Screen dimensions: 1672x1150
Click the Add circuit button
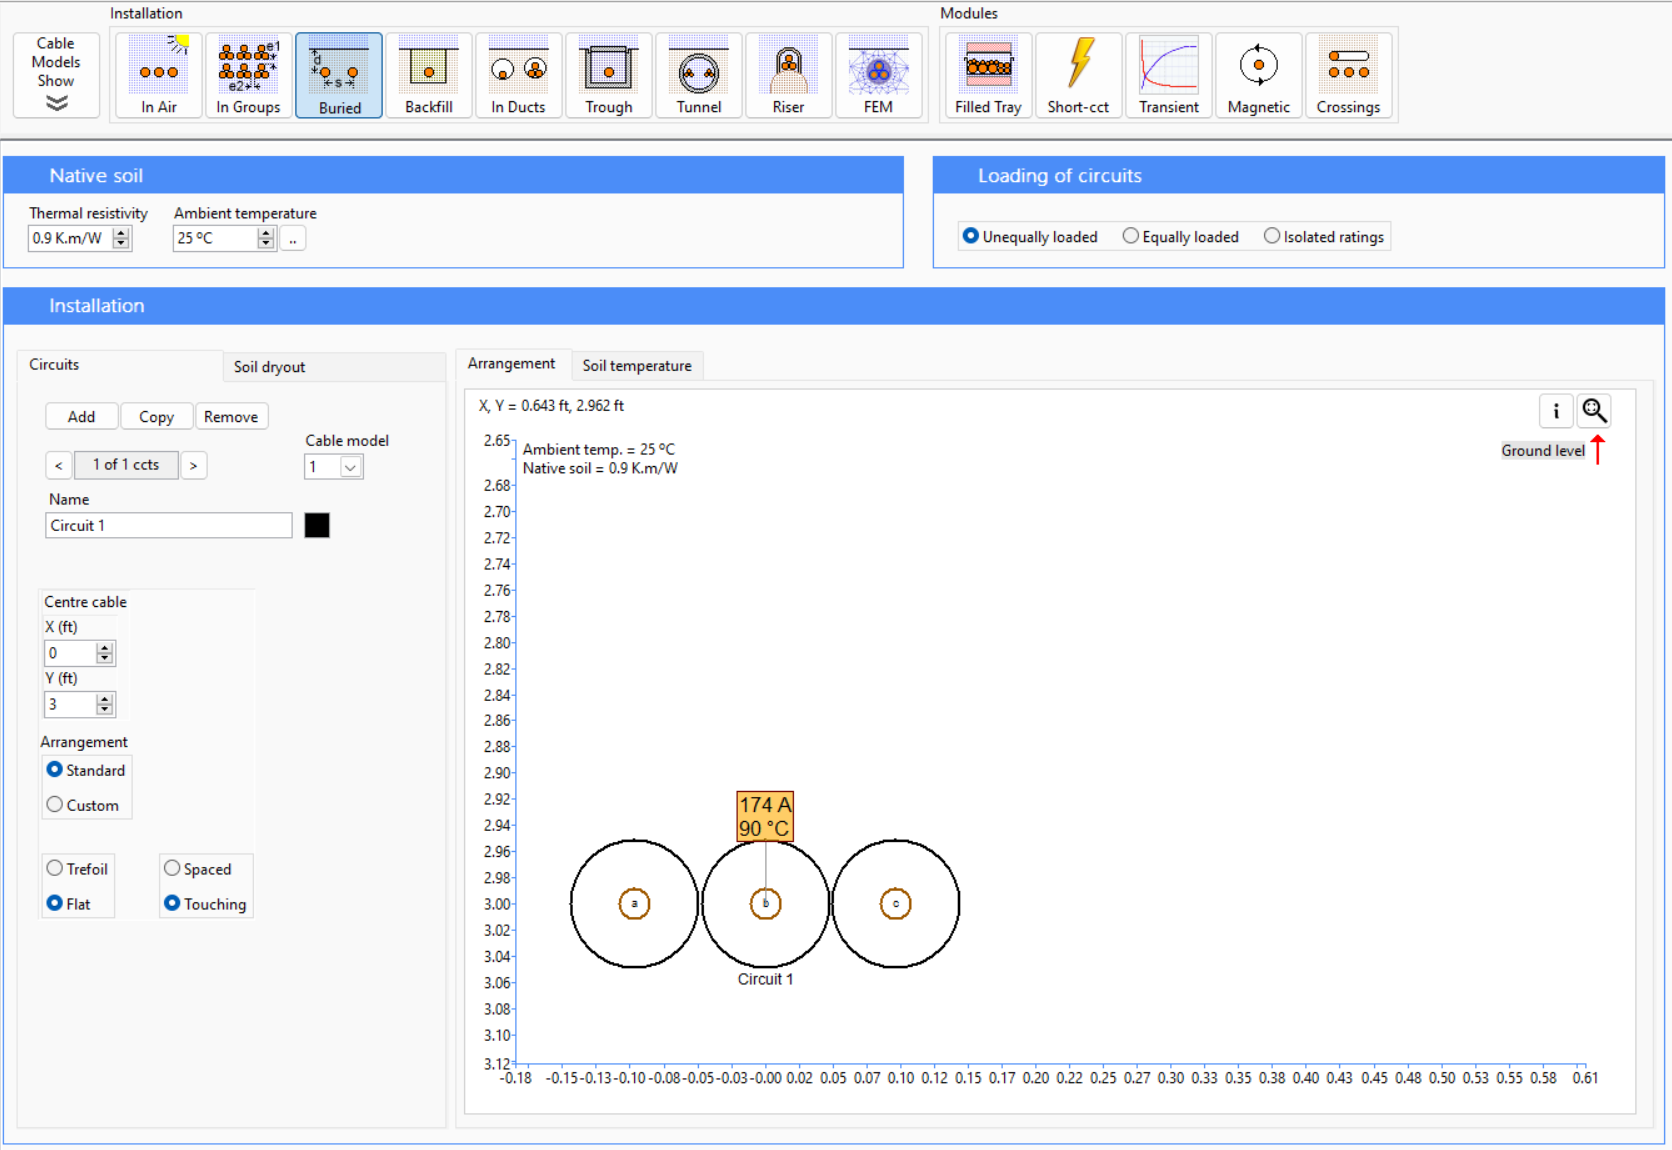(x=82, y=417)
